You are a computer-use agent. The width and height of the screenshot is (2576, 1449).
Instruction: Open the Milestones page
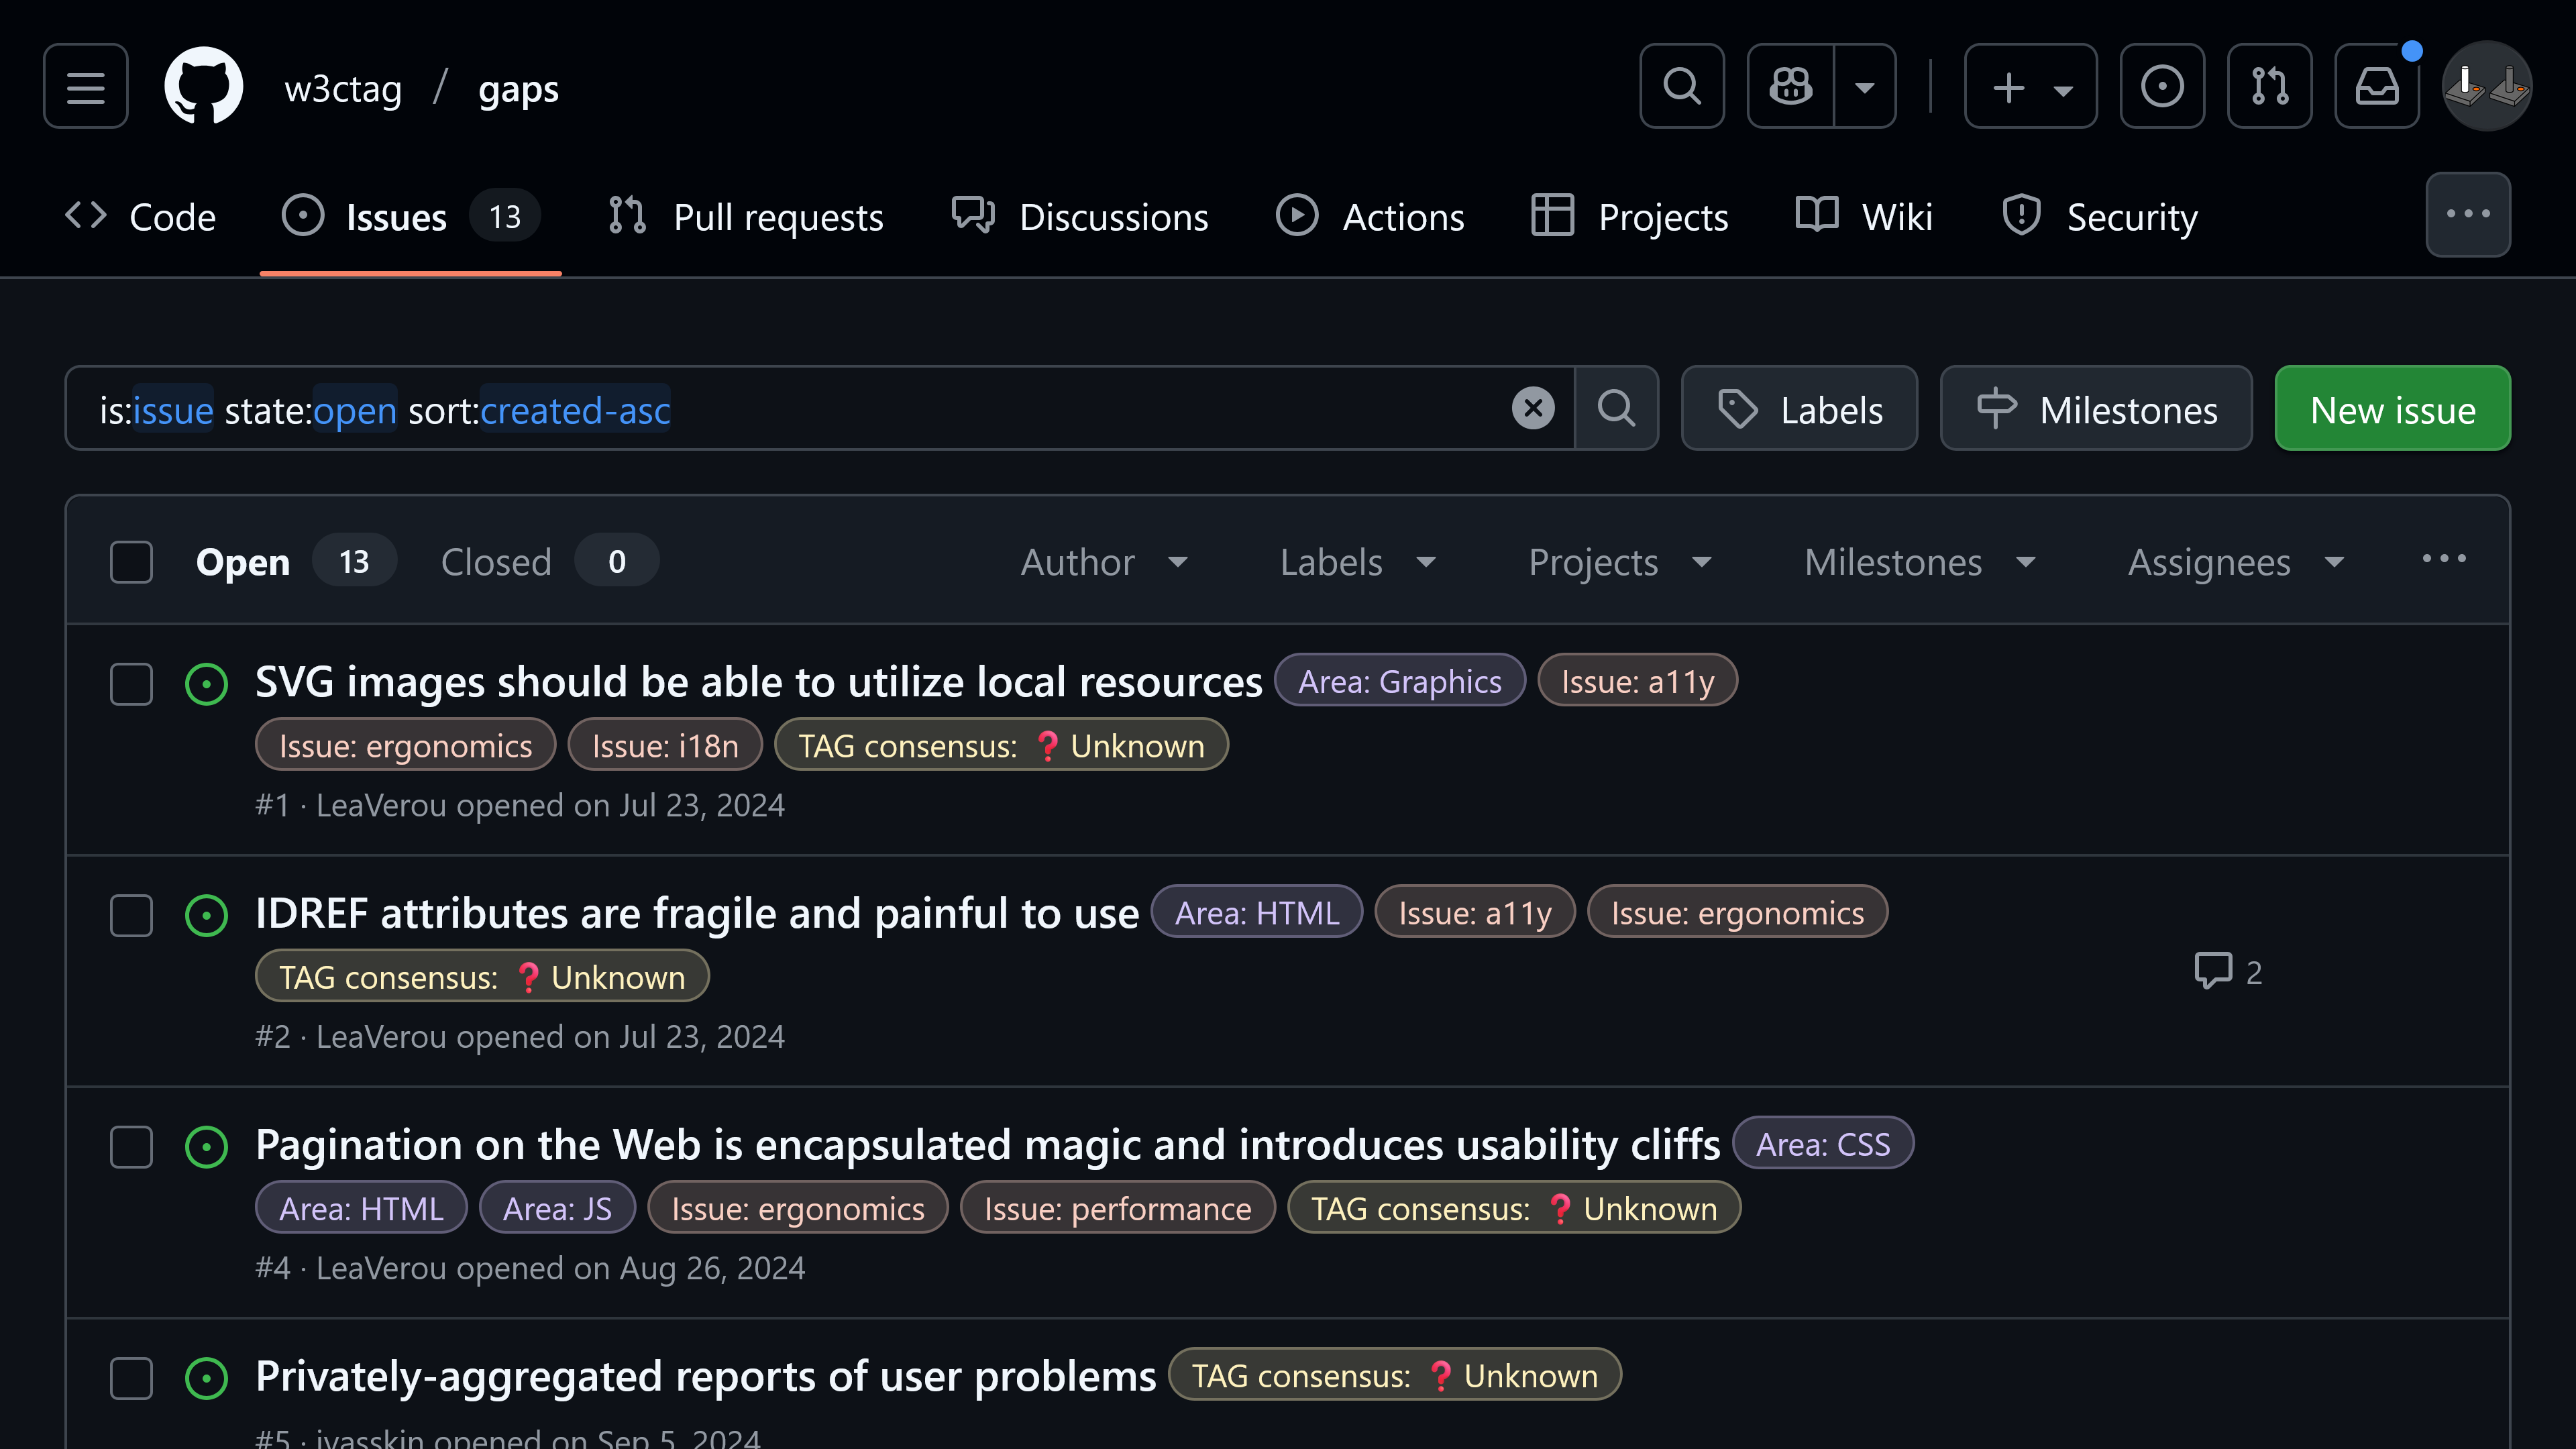click(x=2095, y=408)
